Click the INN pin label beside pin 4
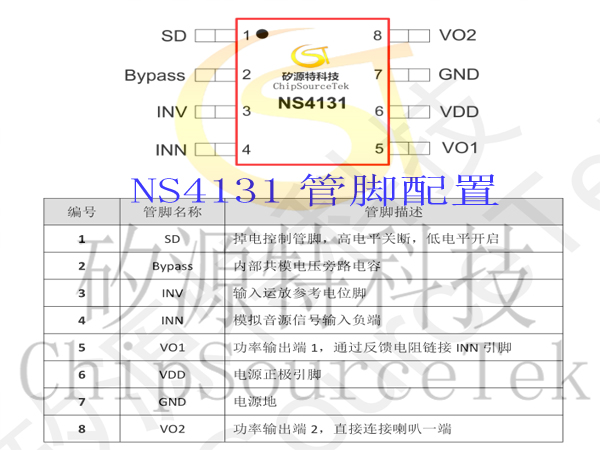The height and width of the screenshot is (450, 600). point(171,150)
